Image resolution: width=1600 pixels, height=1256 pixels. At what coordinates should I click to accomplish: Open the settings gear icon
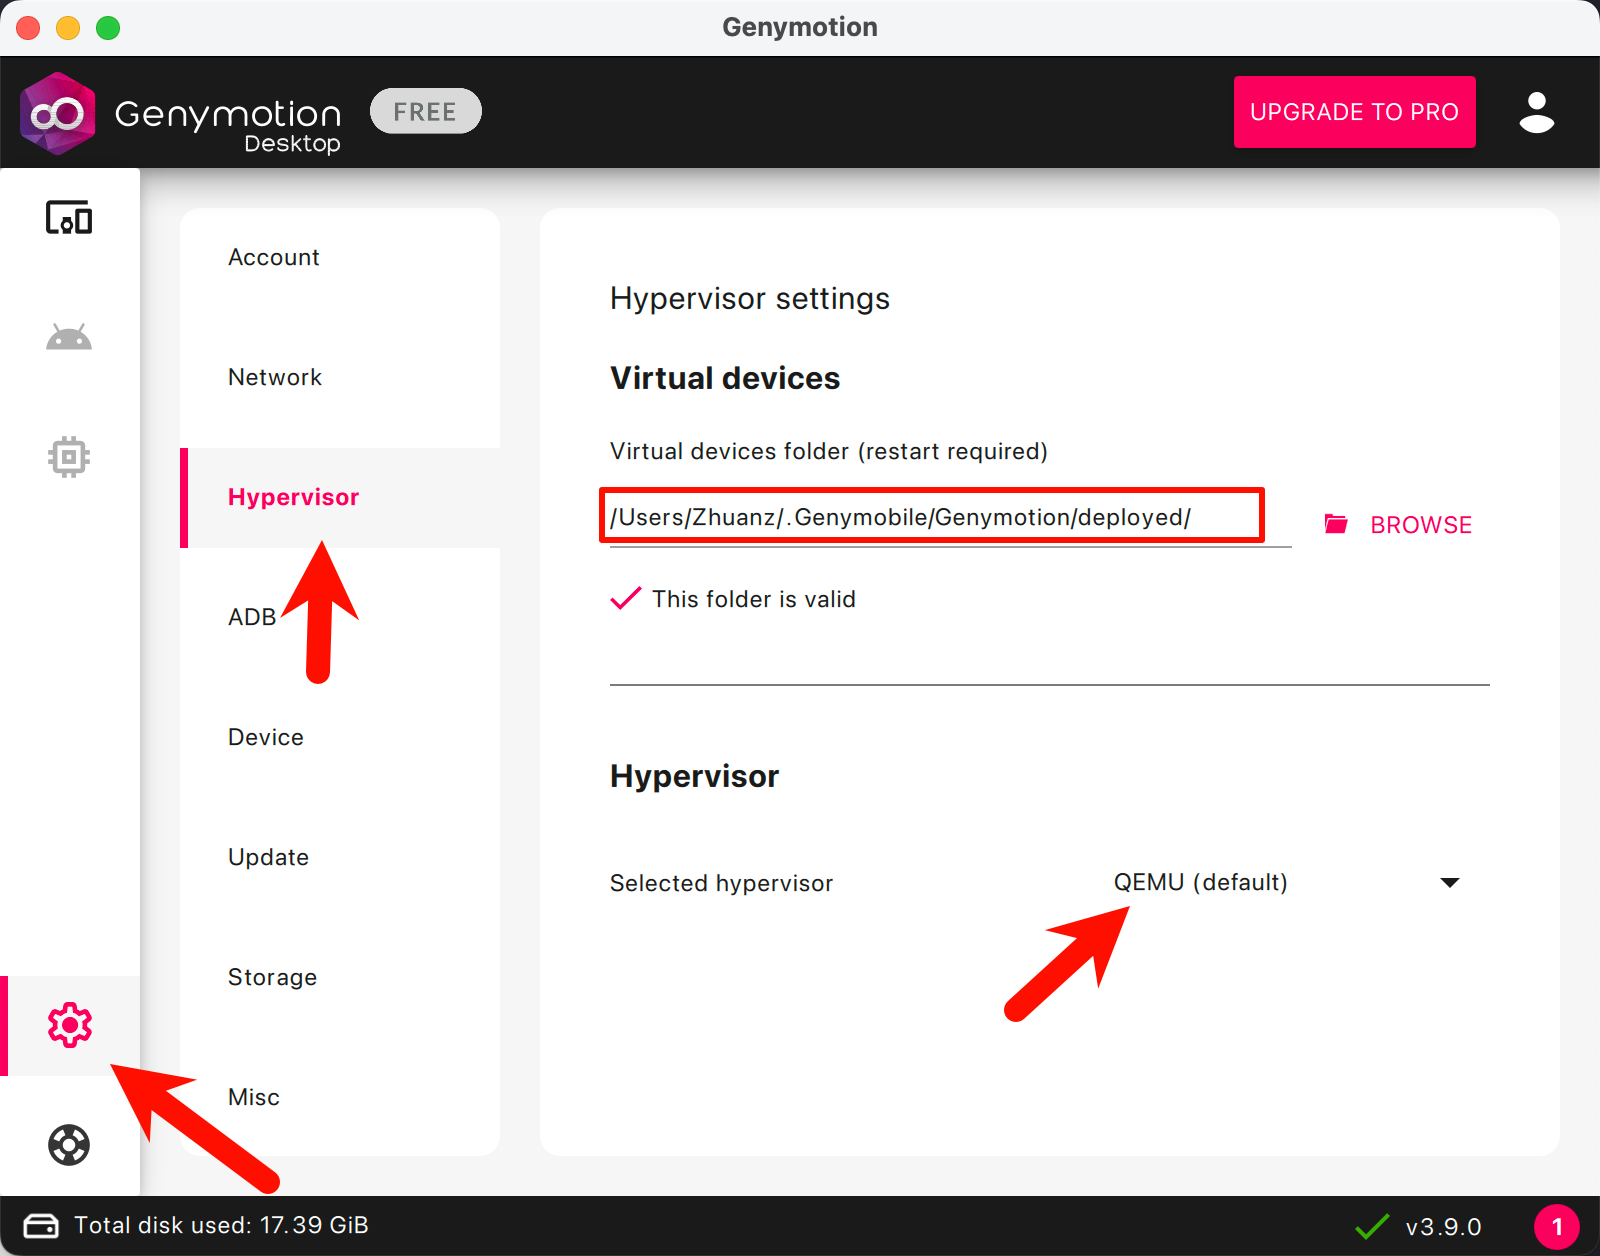click(69, 1025)
